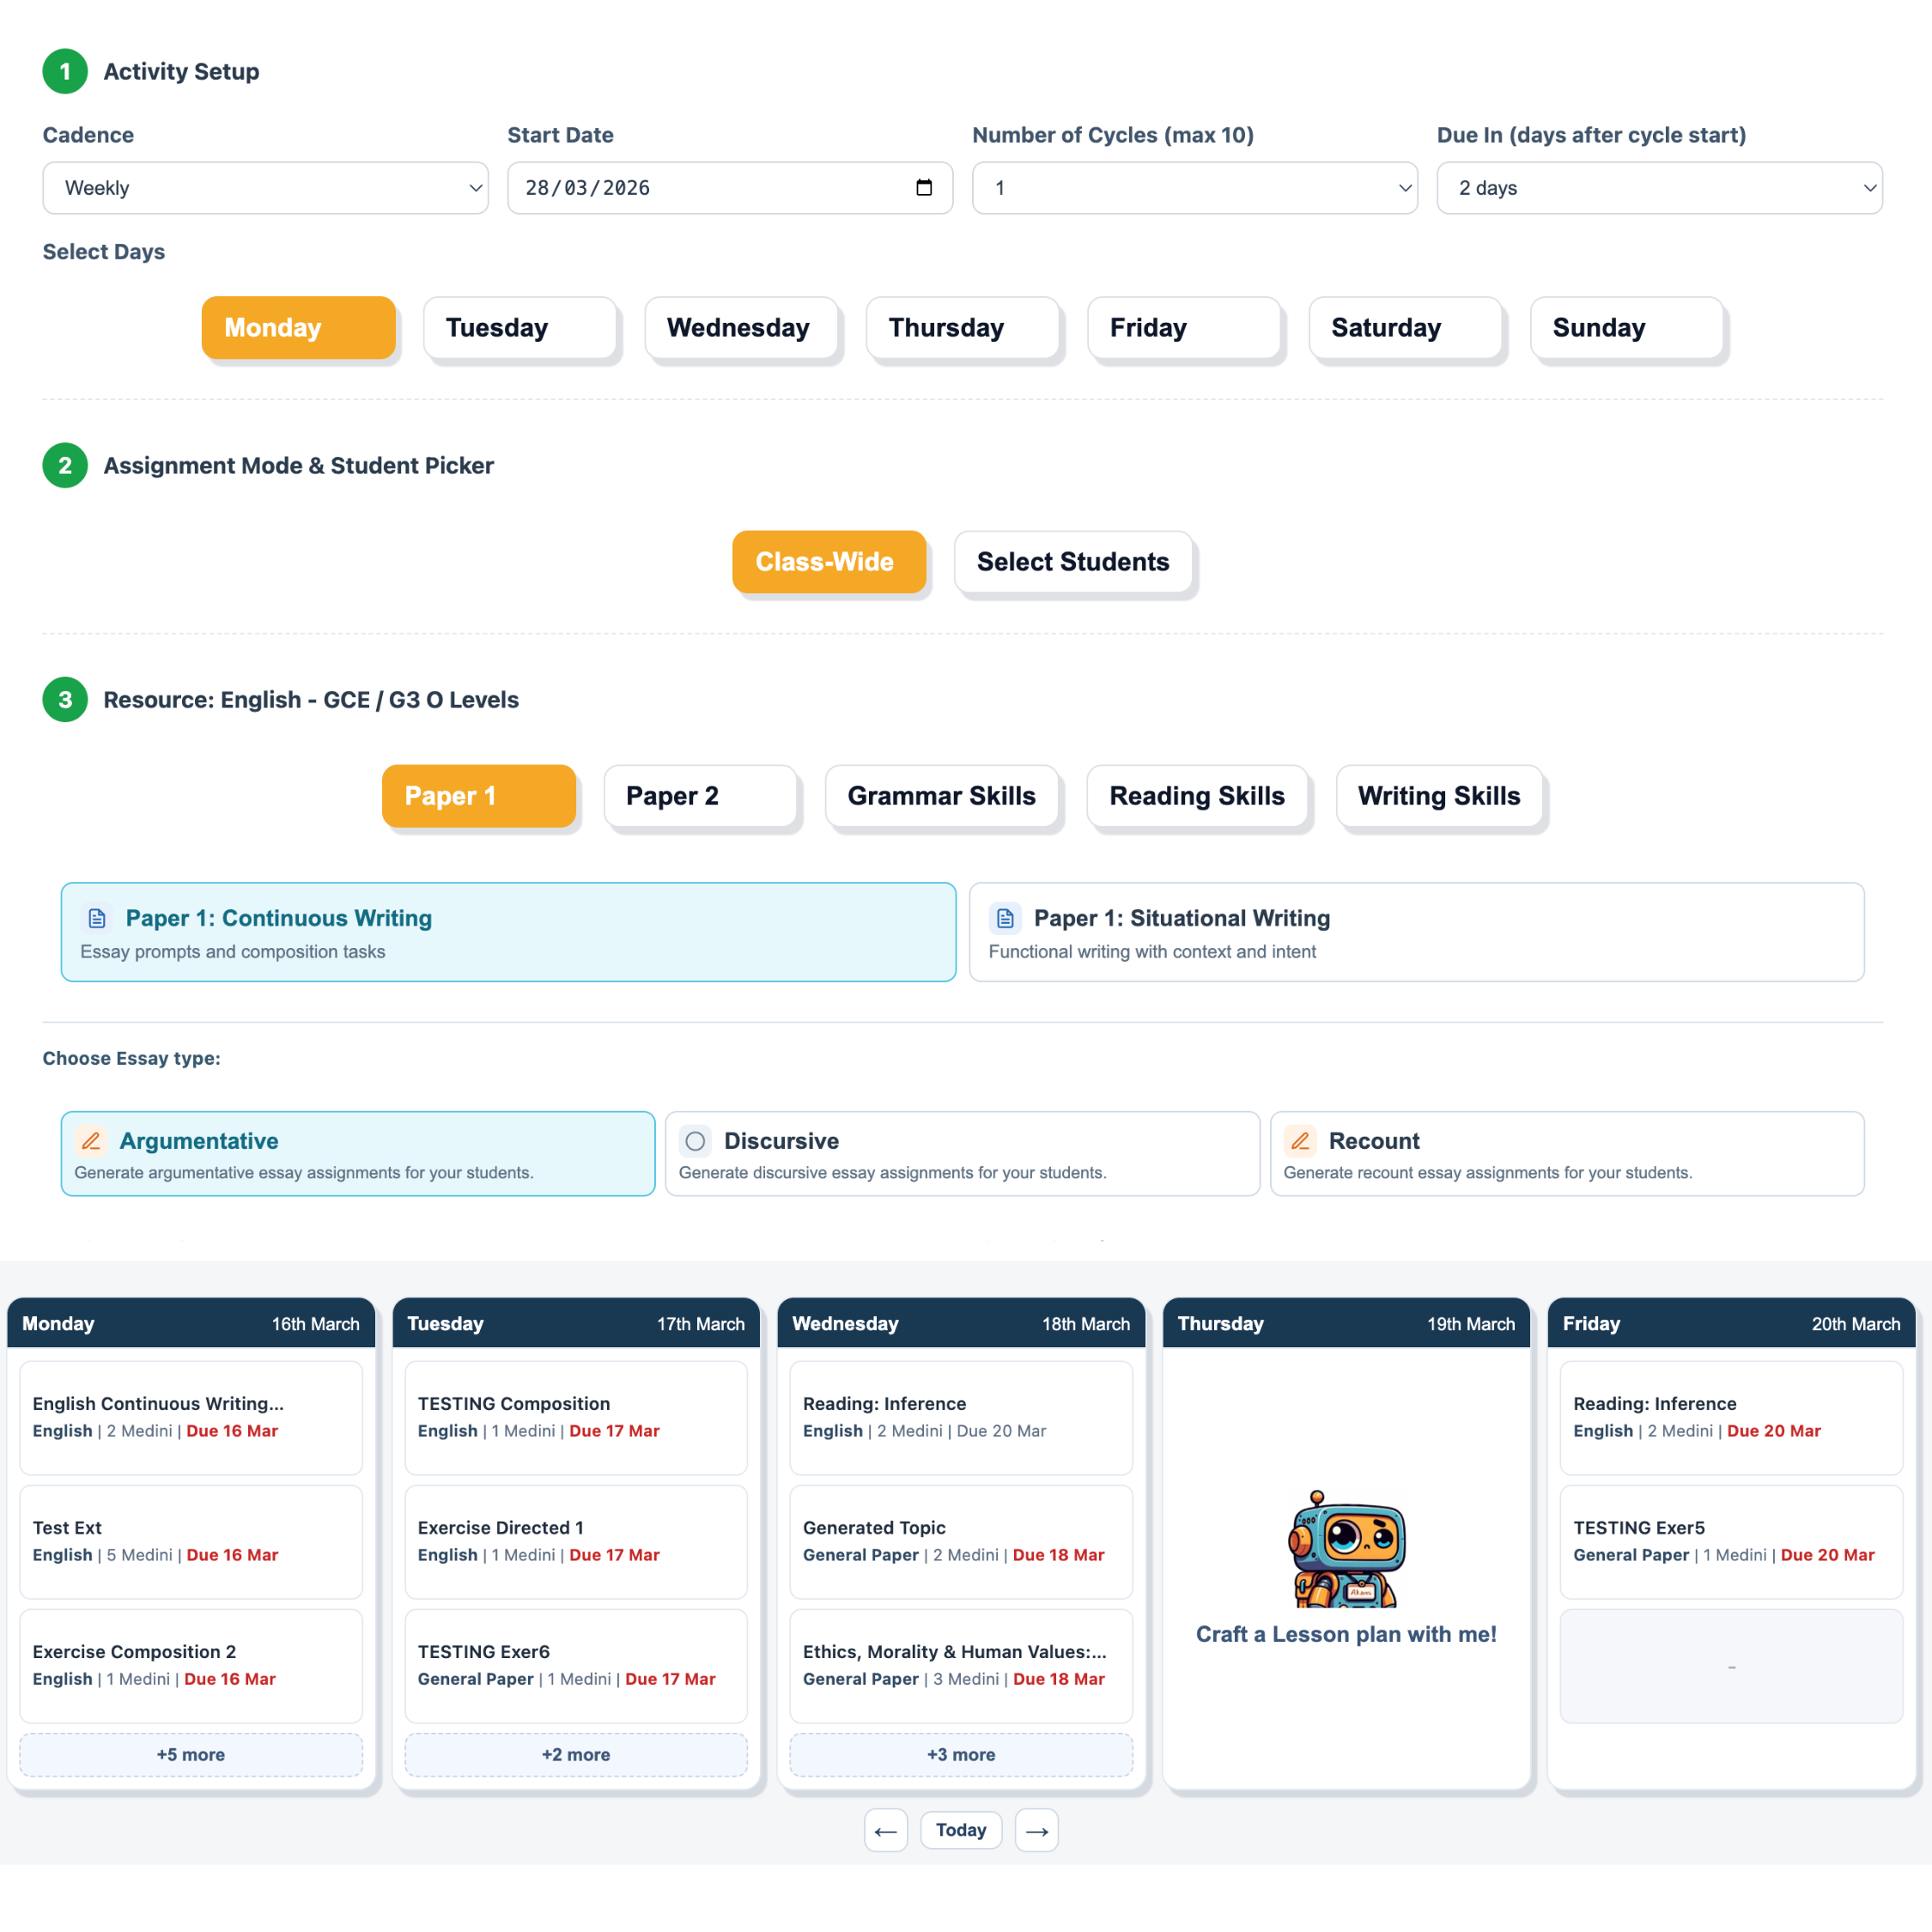
Task: Open the Cadence dropdown
Action: coord(264,187)
